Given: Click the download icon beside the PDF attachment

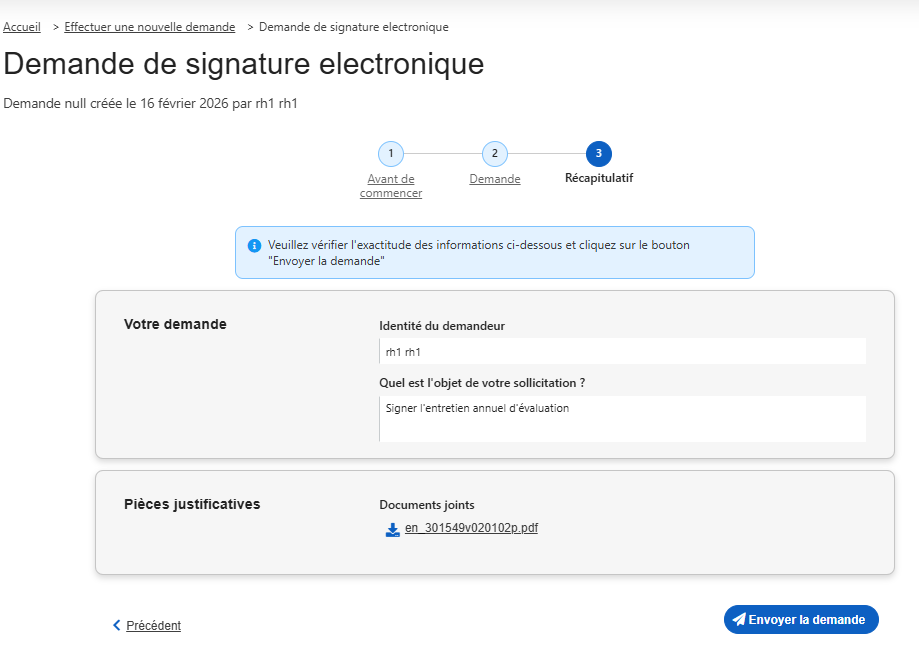Looking at the screenshot, I should (x=392, y=529).
